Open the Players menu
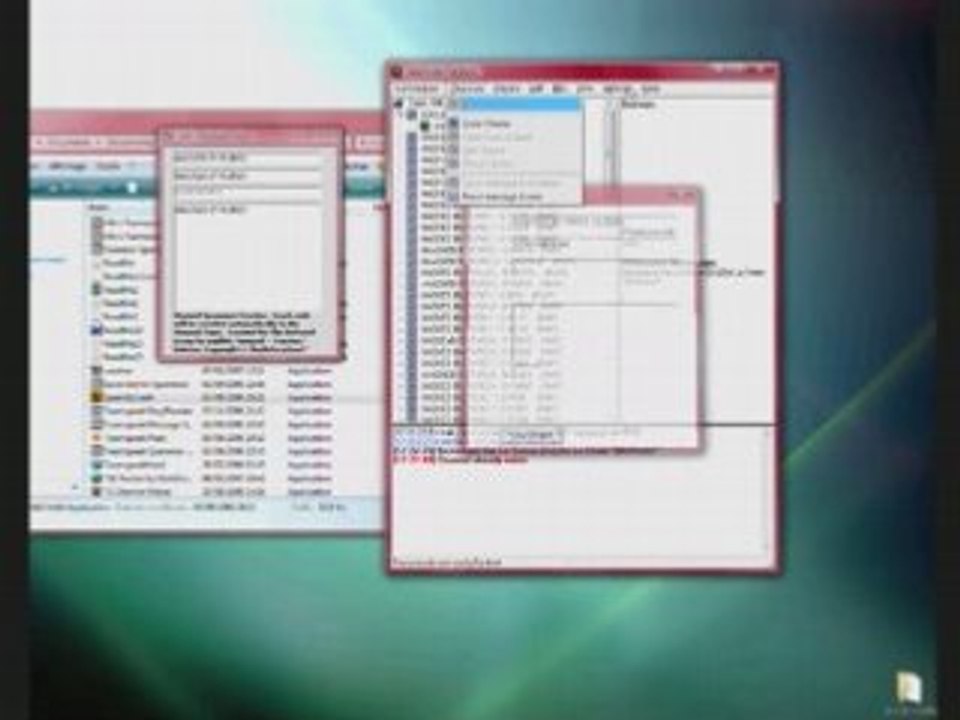This screenshot has width=960, height=720. point(506,89)
